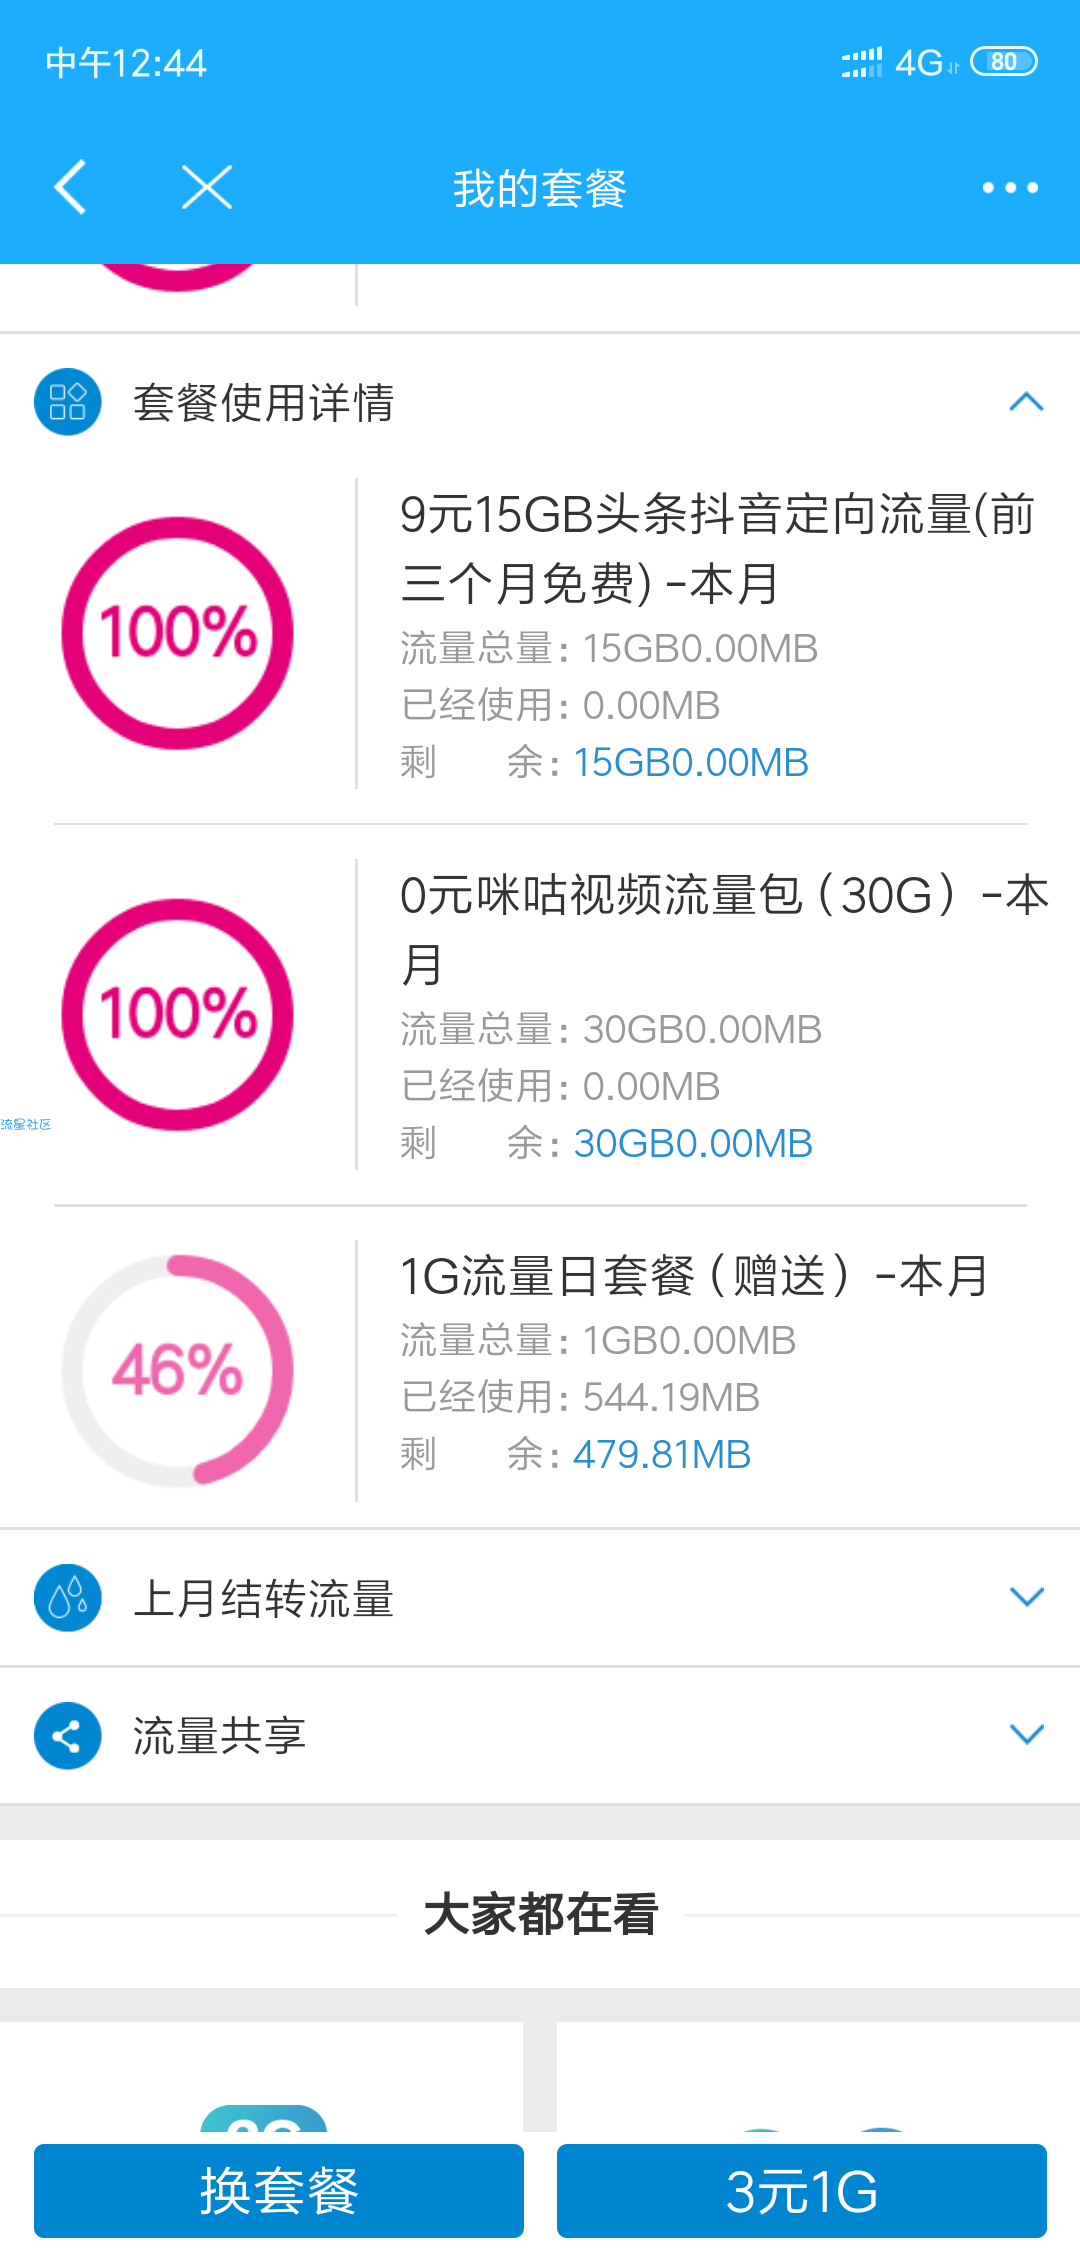This screenshot has width=1080, height=2248.
Task: Tap the remaining 479.81MB value
Action: (662, 1454)
